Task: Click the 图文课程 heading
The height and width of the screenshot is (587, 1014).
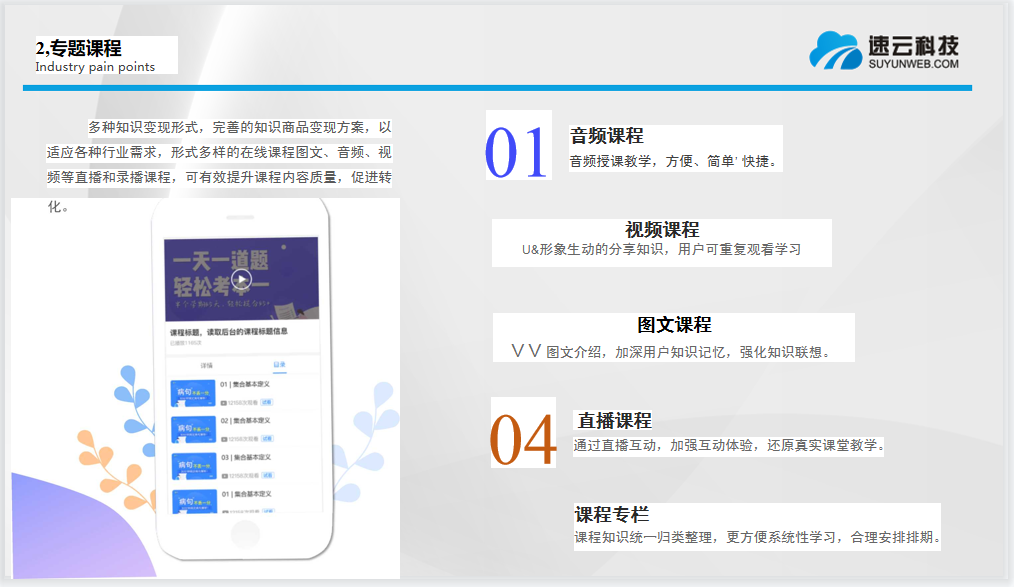Action: pos(674,325)
